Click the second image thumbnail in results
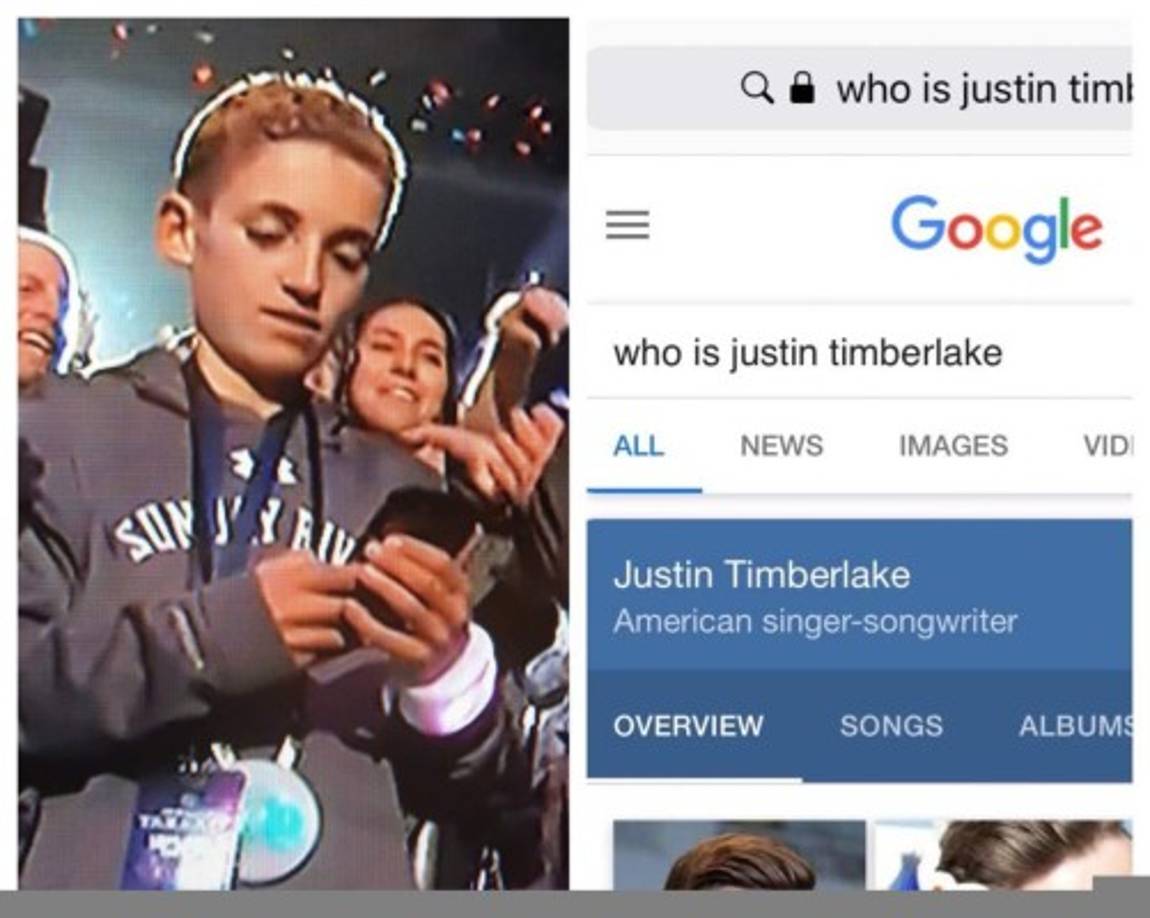This screenshot has width=1150, height=918. [1003, 855]
